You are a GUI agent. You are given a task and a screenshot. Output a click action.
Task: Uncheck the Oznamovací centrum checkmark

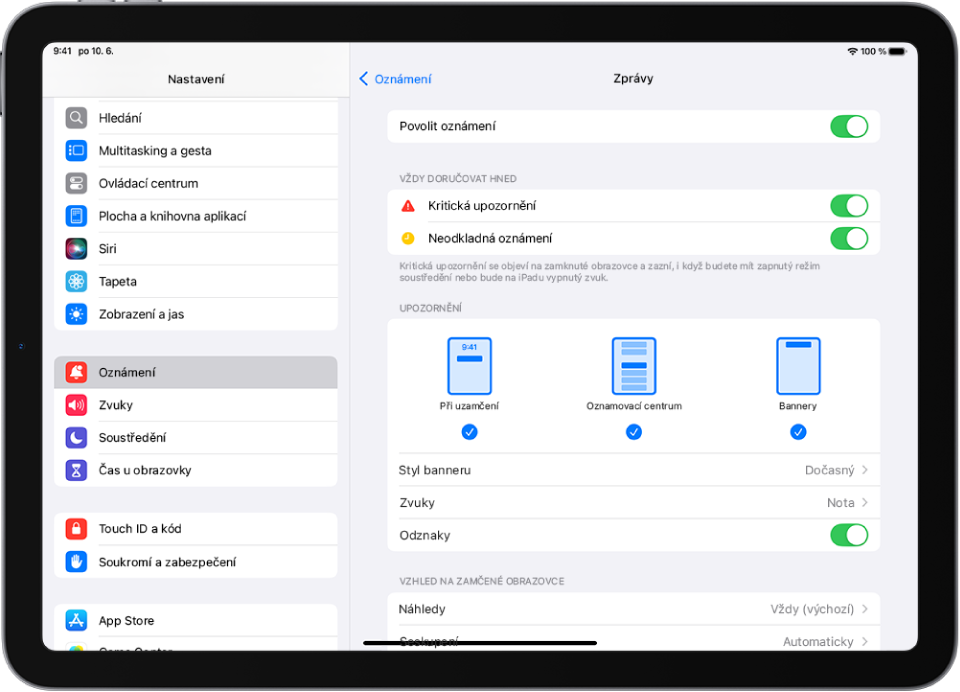click(x=634, y=432)
